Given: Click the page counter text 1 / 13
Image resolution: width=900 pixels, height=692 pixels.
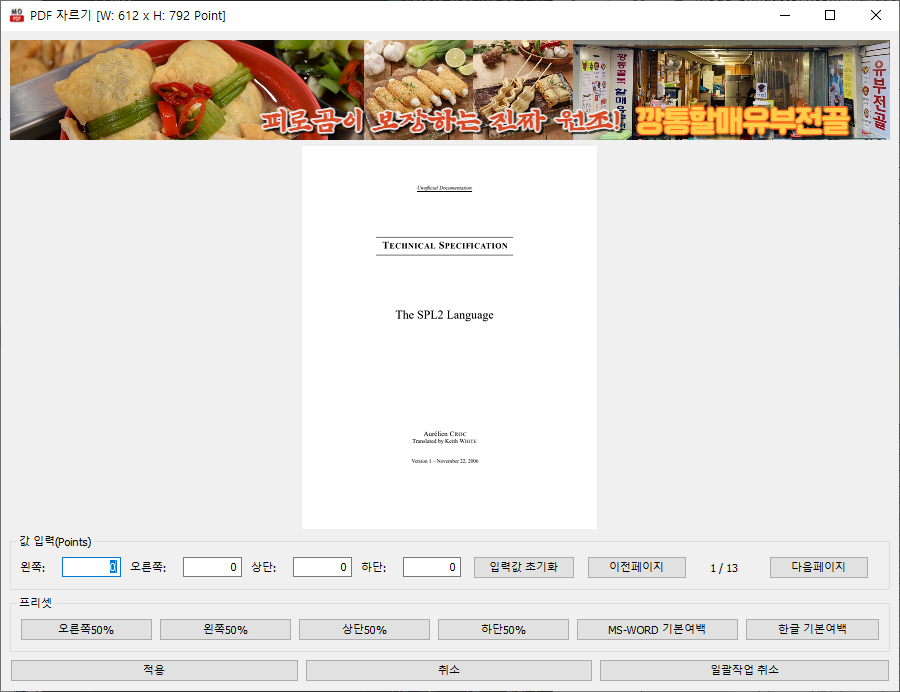Looking at the screenshot, I should (724, 568).
